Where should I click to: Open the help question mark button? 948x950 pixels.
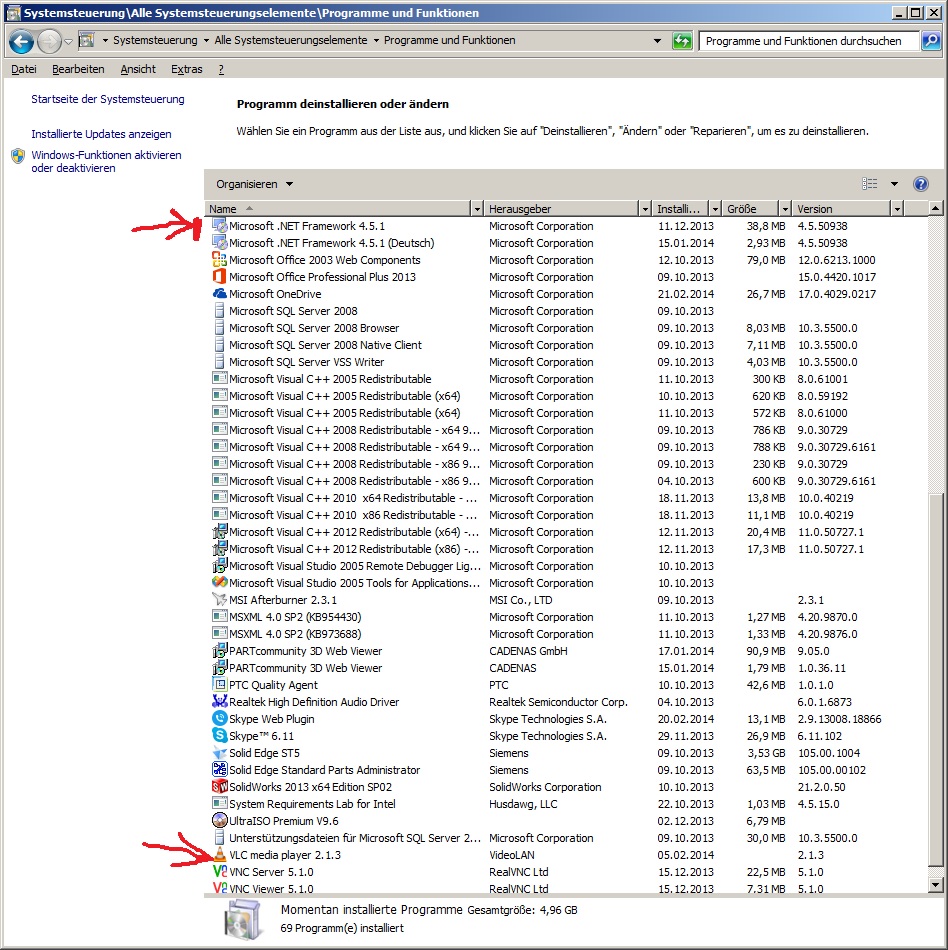(x=921, y=184)
